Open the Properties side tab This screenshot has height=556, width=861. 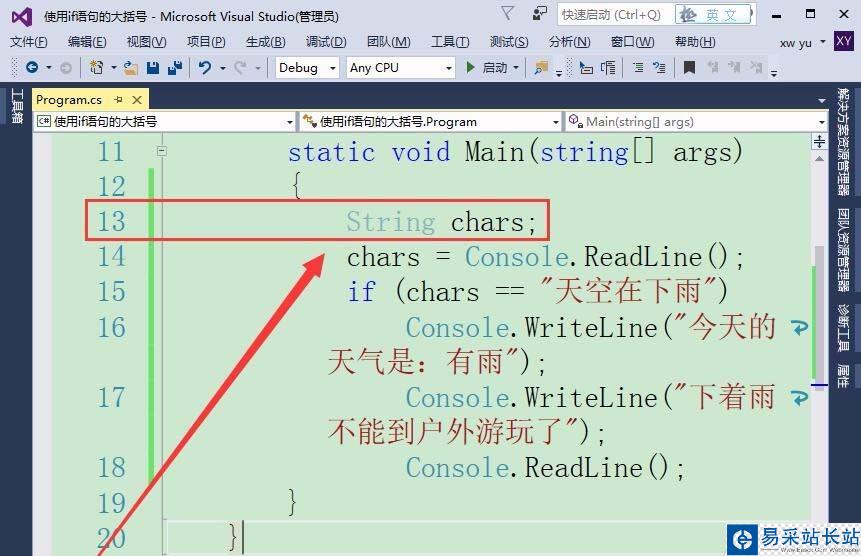tap(843, 375)
